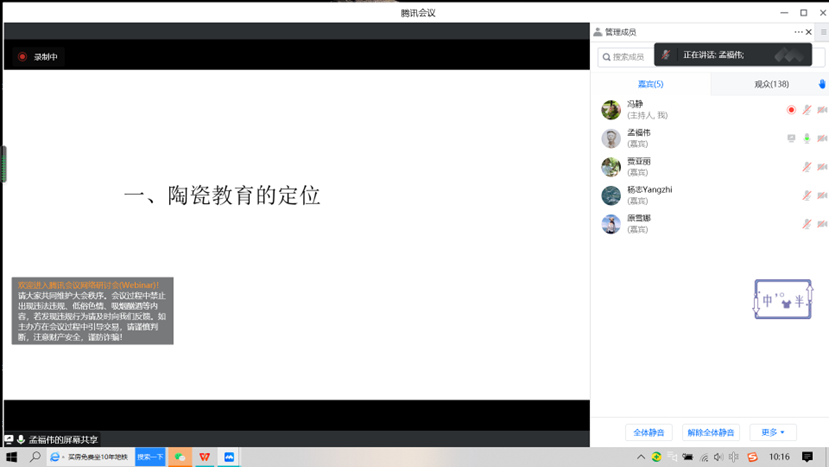Screen dimensions: 829x467
Task: Click the 全体静音 button
Action: coord(649,433)
